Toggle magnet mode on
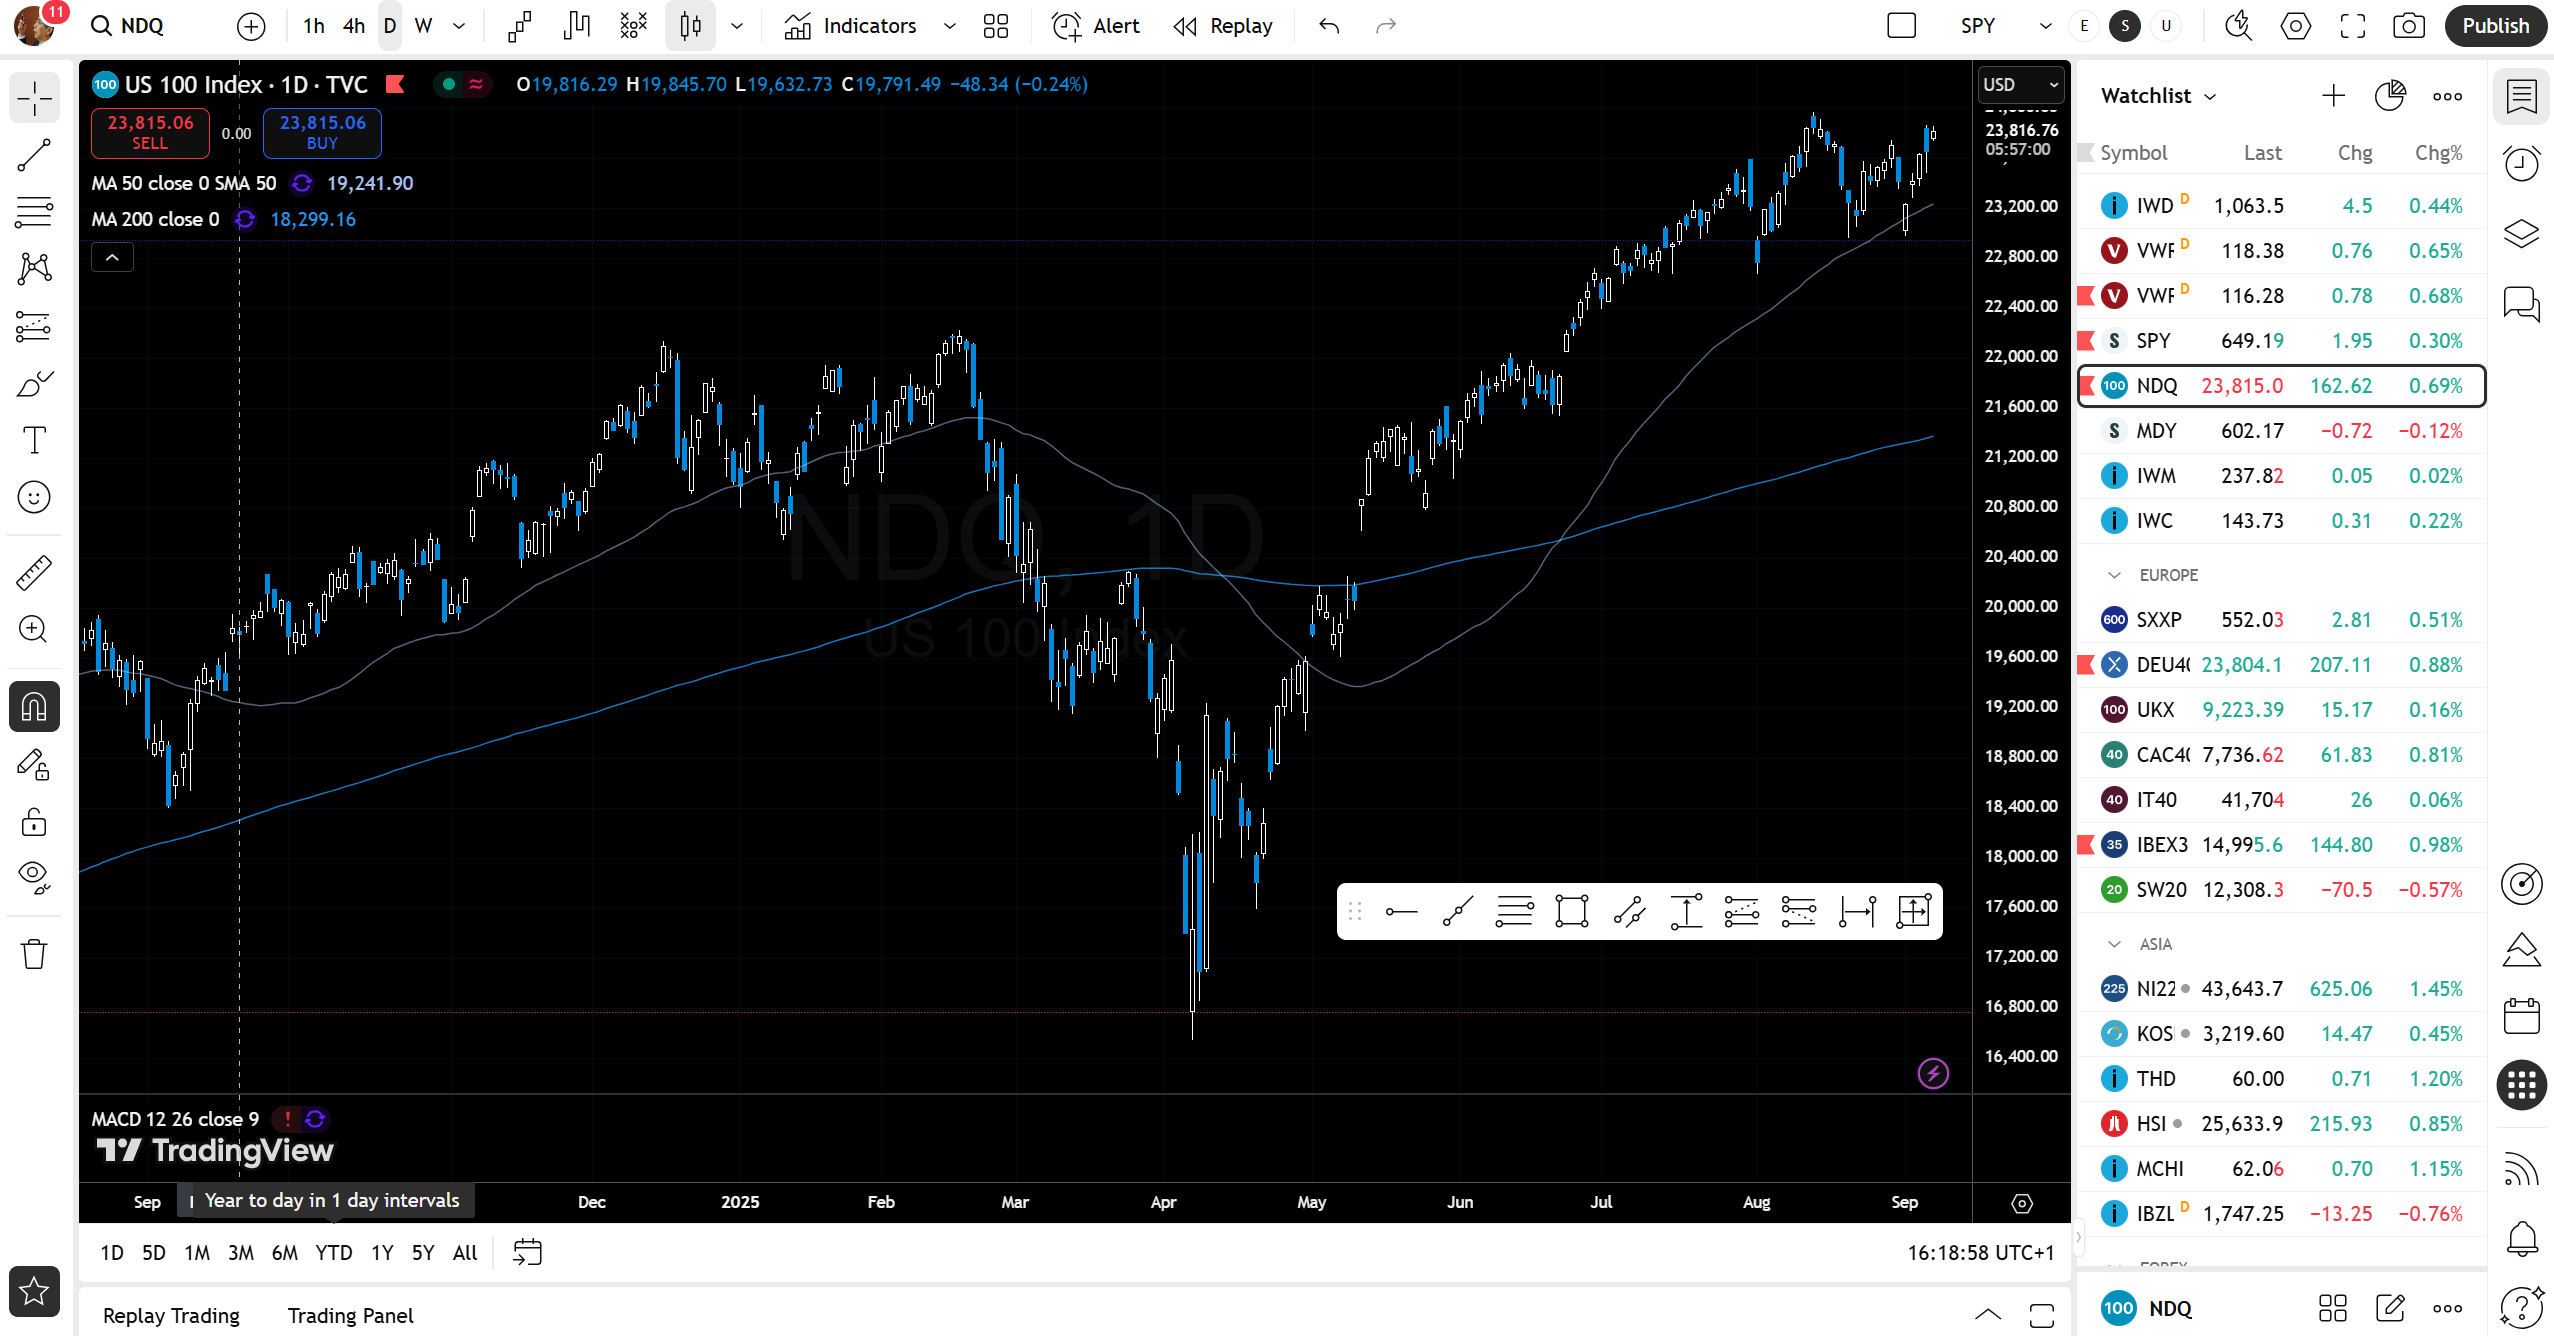This screenshot has height=1336, width=2554. 34,707
